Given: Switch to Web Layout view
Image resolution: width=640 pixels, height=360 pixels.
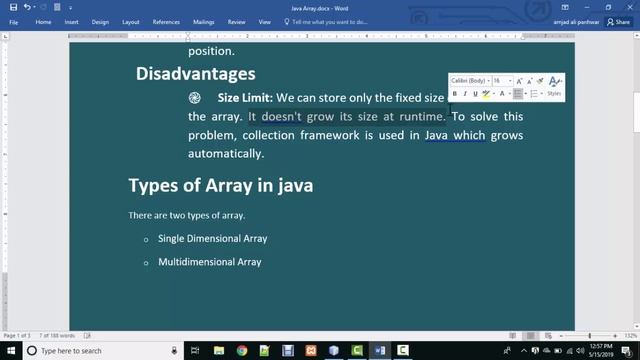Looking at the screenshot, I should (x=548, y=336).
